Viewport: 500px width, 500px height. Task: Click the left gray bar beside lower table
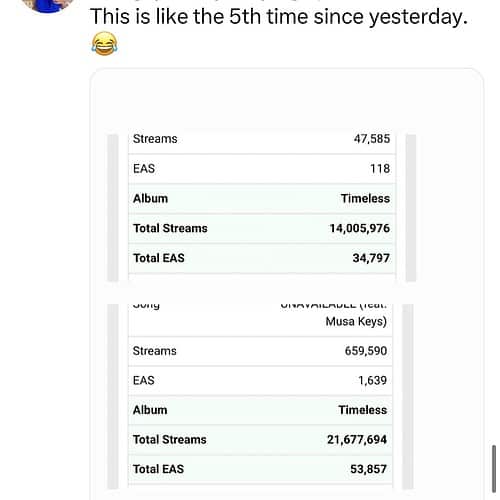pos(113,396)
